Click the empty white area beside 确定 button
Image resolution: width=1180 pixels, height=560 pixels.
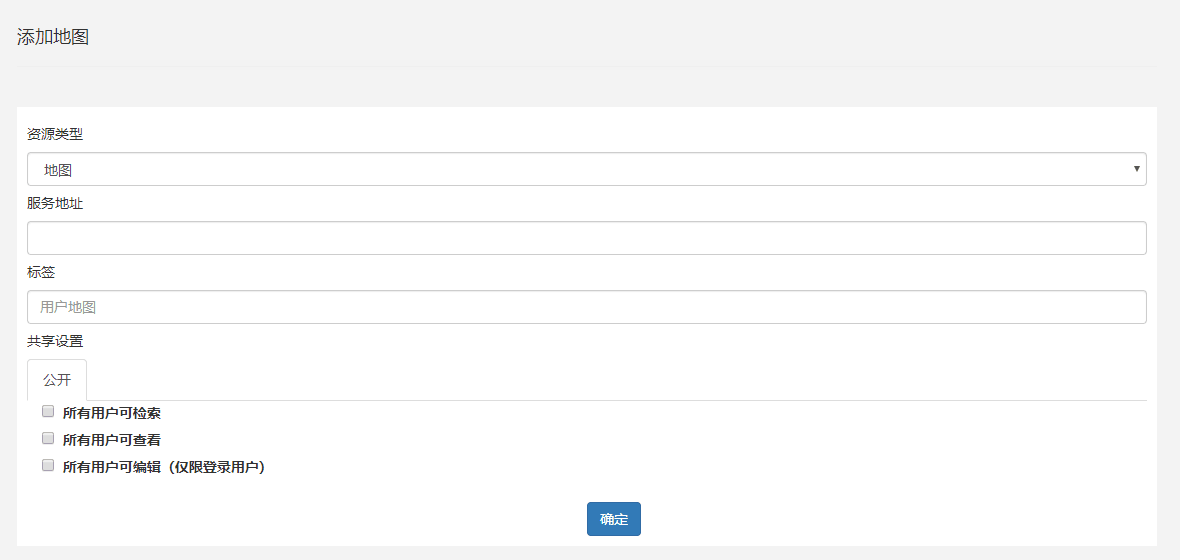tap(896, 519)
